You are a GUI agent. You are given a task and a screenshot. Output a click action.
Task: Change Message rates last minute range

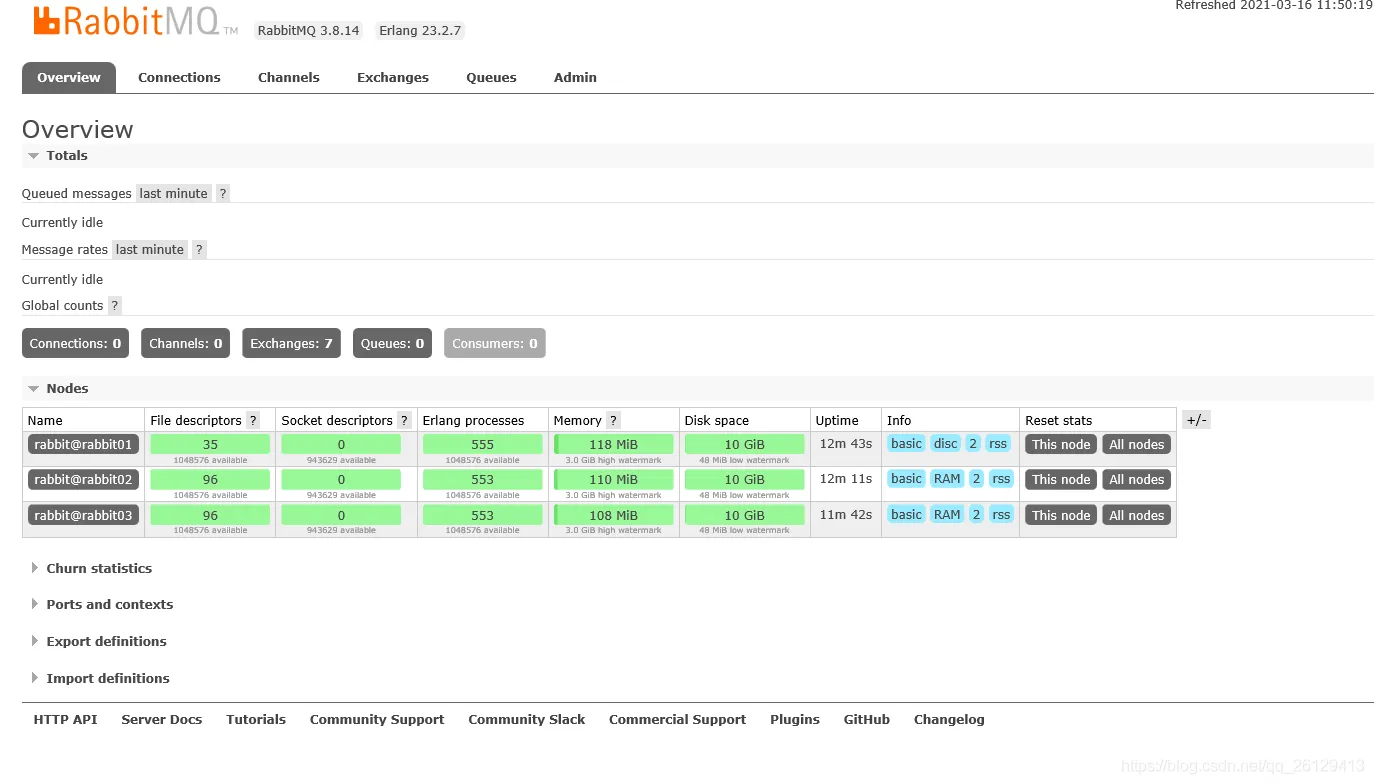tap(150, 249)
